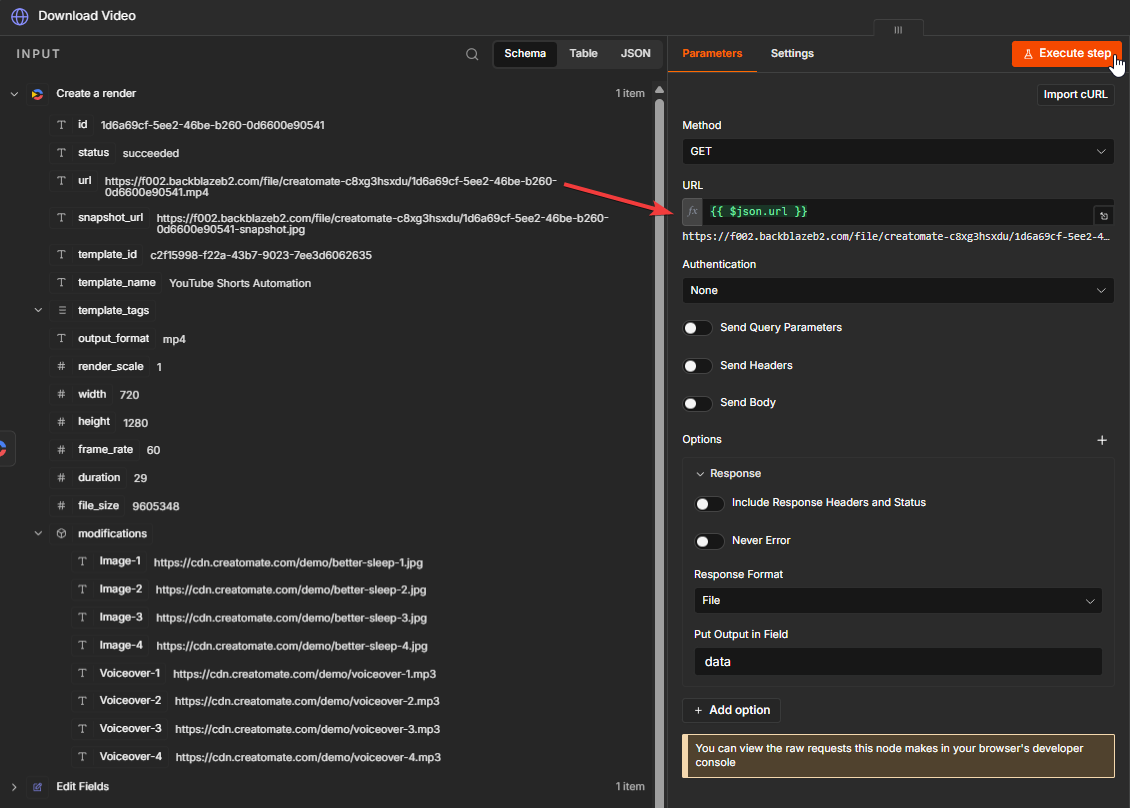Click the snapshot_url field label
1130x808 pixels.
110,218
